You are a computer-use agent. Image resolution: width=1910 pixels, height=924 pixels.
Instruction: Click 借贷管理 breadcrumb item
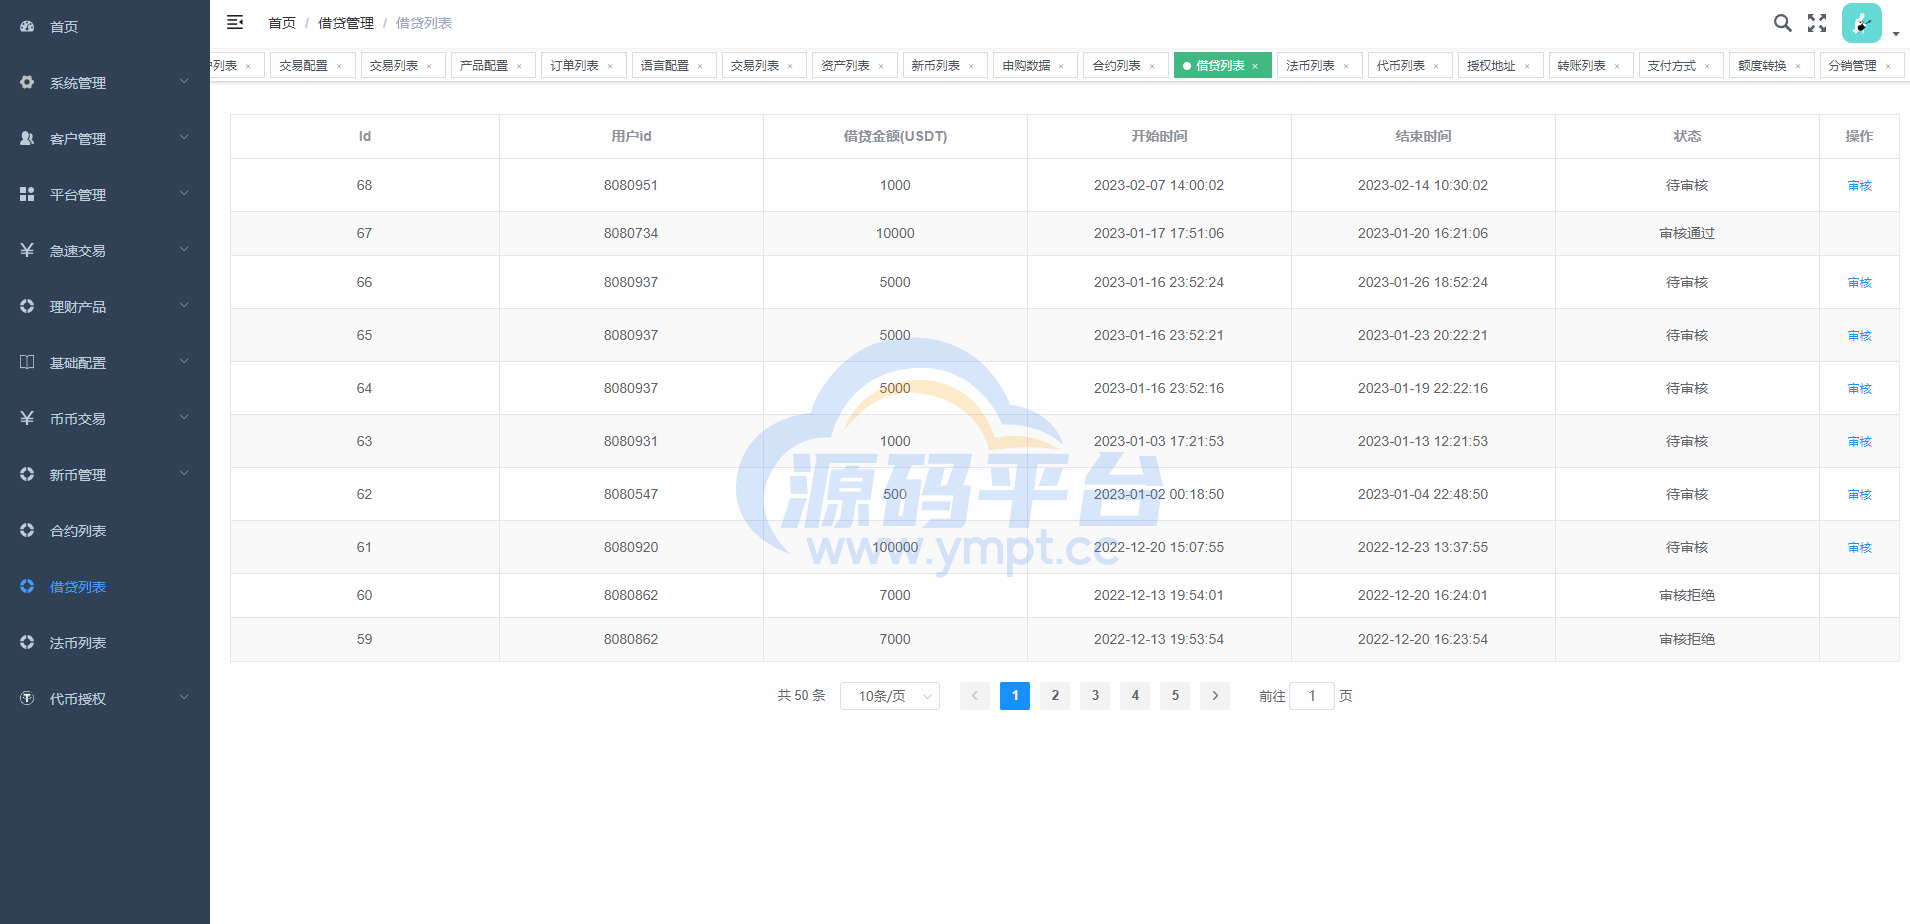(346, 23)
